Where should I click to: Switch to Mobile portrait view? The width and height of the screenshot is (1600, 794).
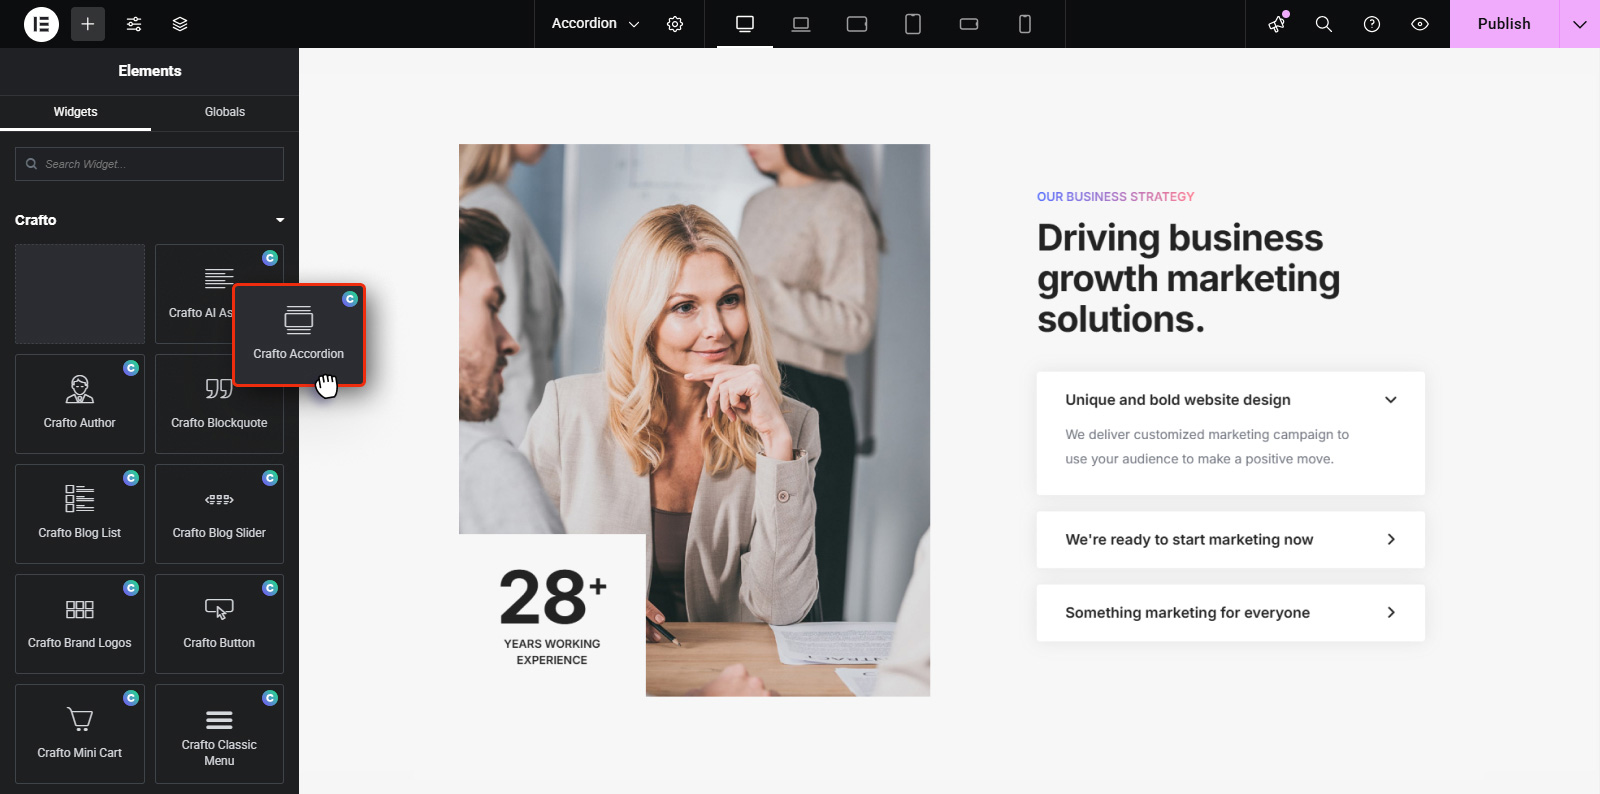[1025, 24]
